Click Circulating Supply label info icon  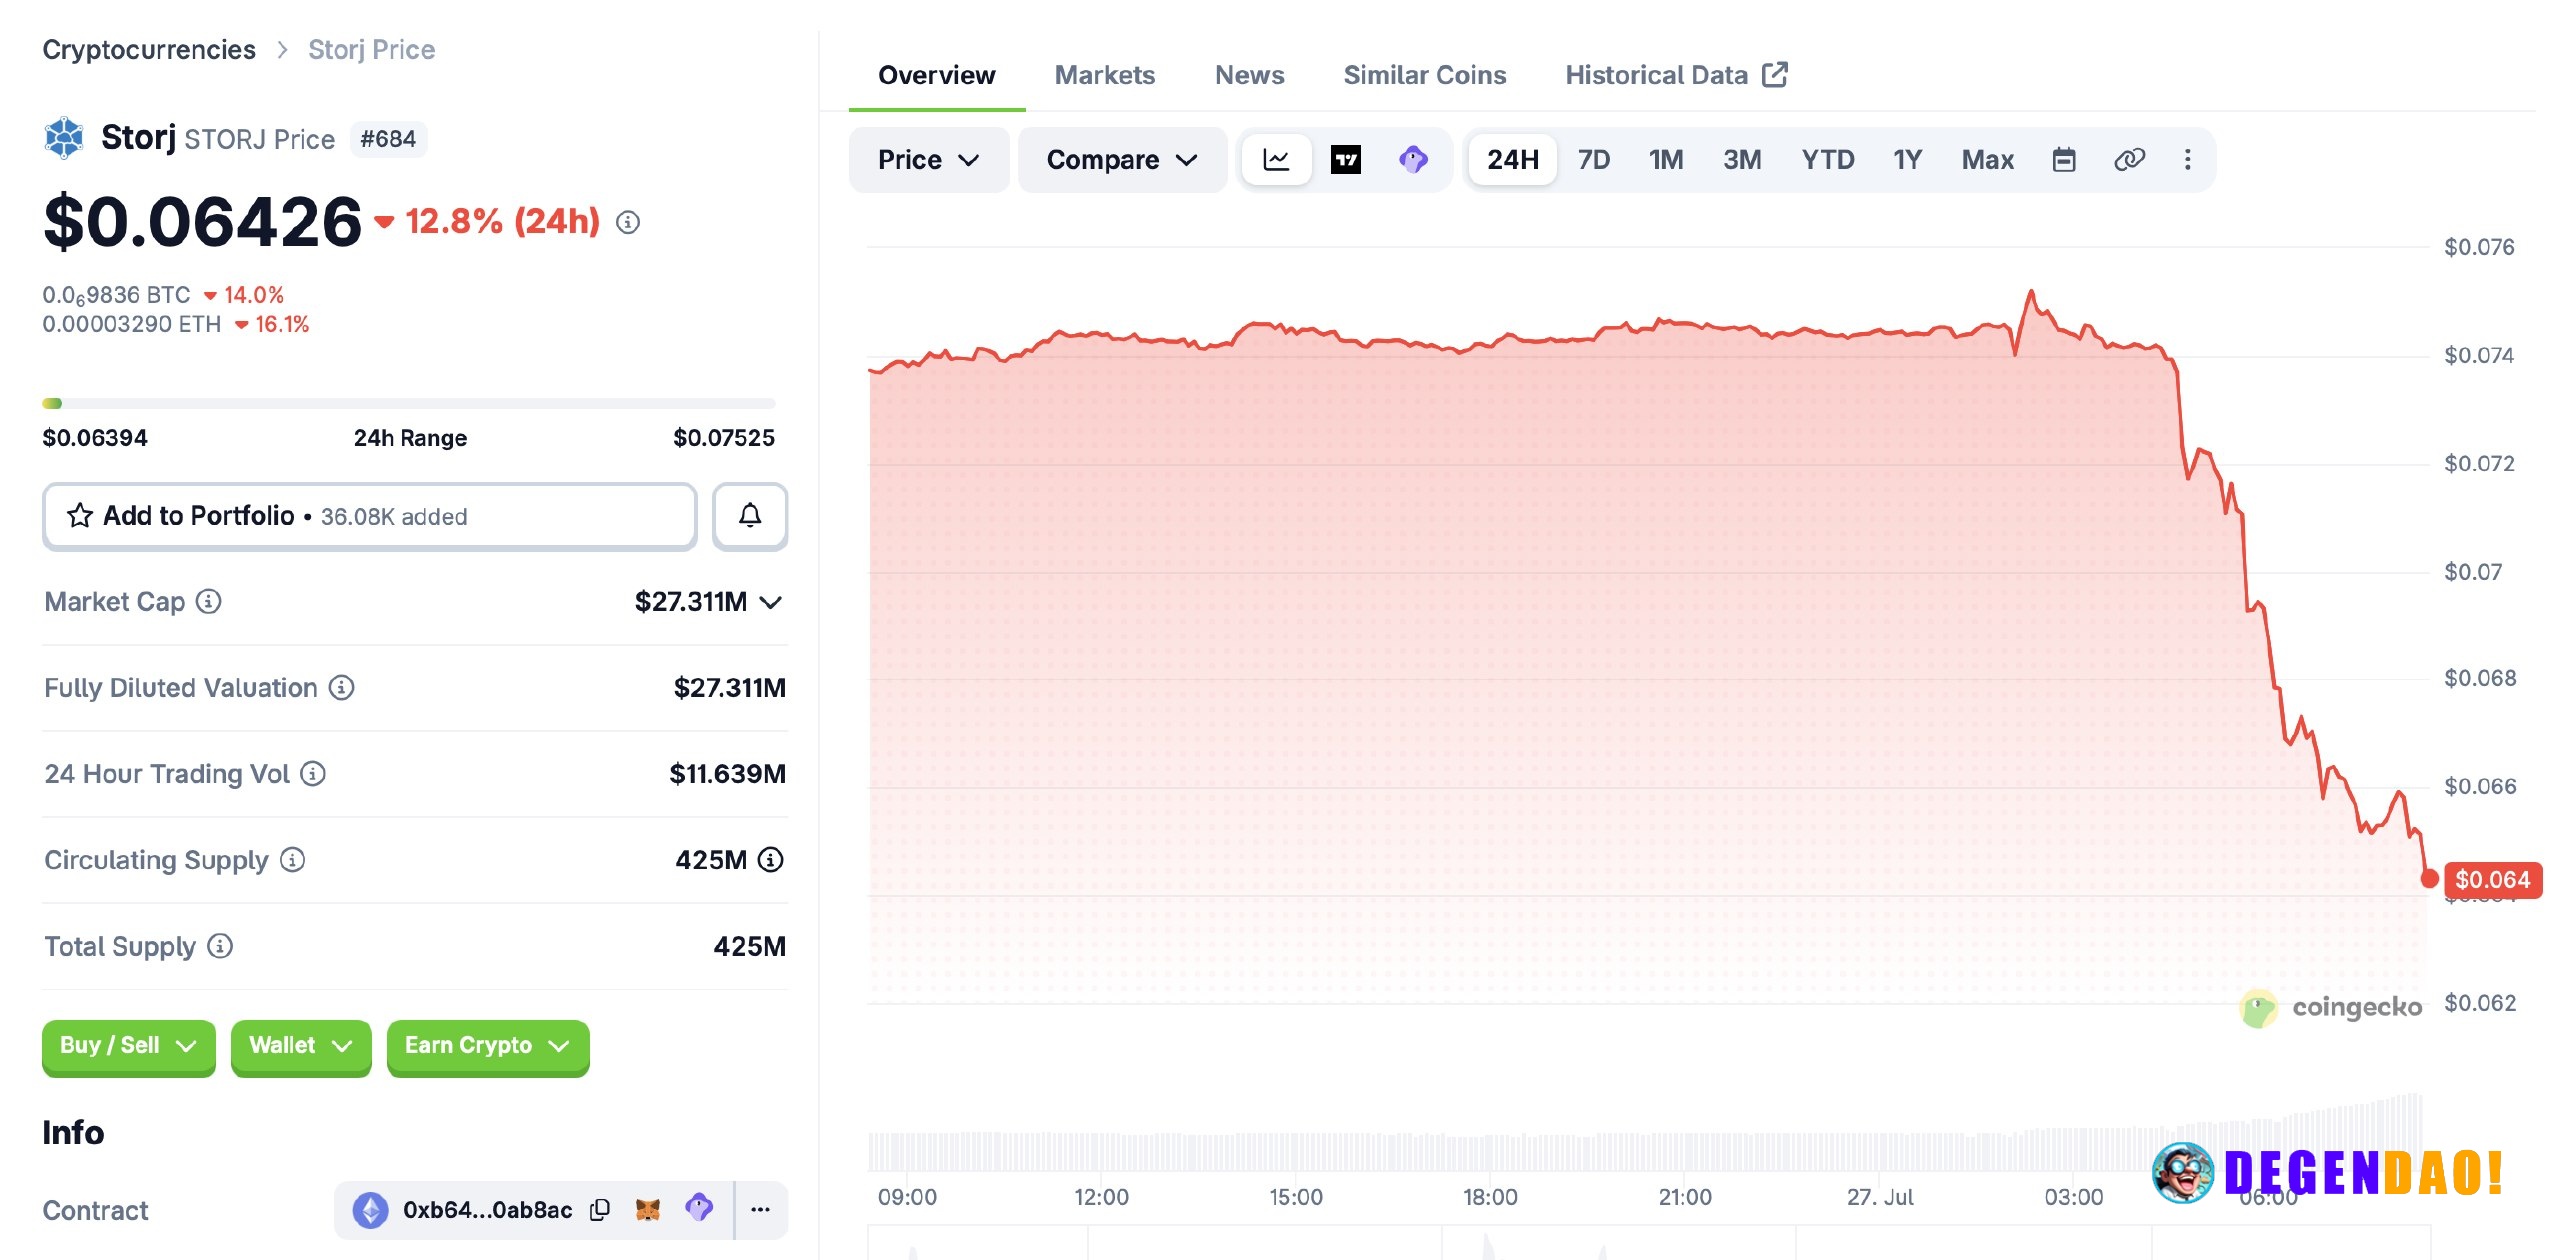click(292, 860)
